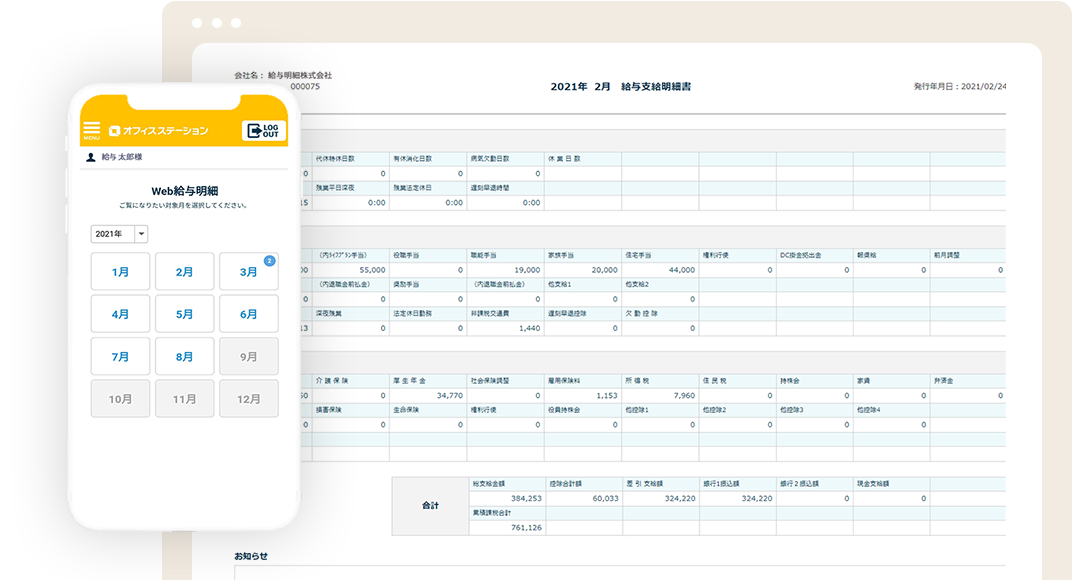1073x580 pixels.
Task: Open the hamburger MENU icon
Action: point(92,130)
